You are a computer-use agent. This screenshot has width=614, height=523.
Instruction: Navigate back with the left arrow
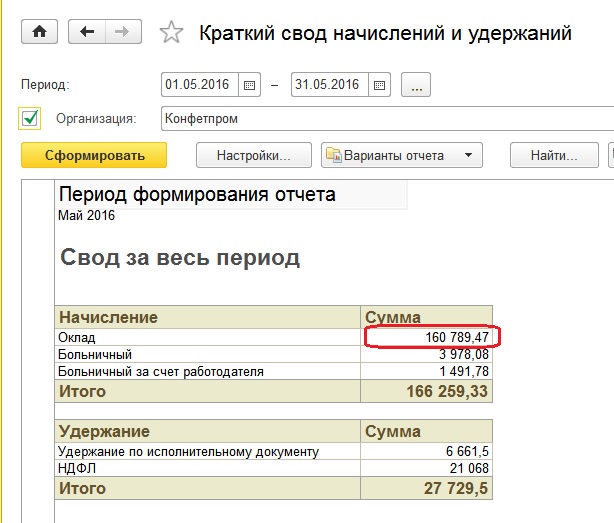point(87,31)
